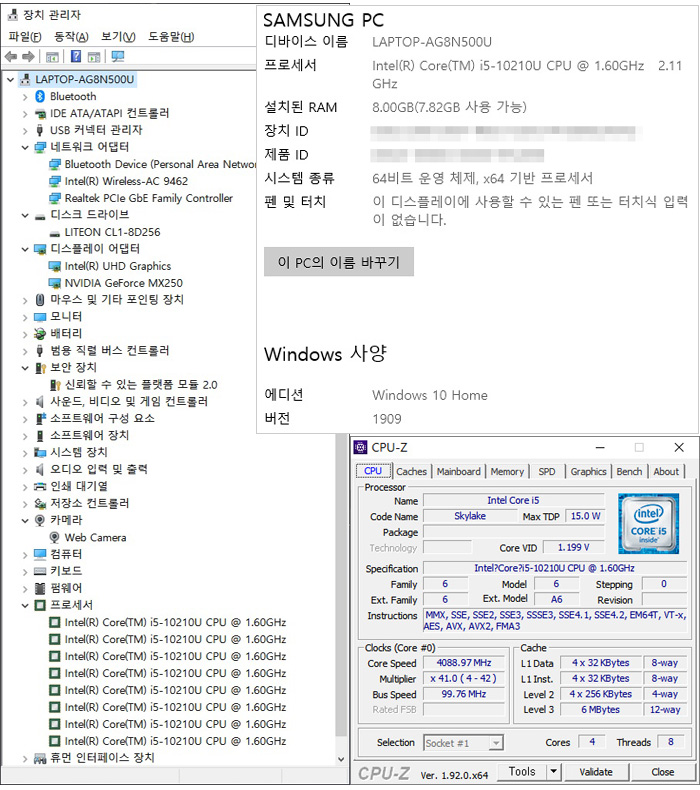Click the firmware (펌웨어) category icon

pyautogui.click(x=40, y=588)
